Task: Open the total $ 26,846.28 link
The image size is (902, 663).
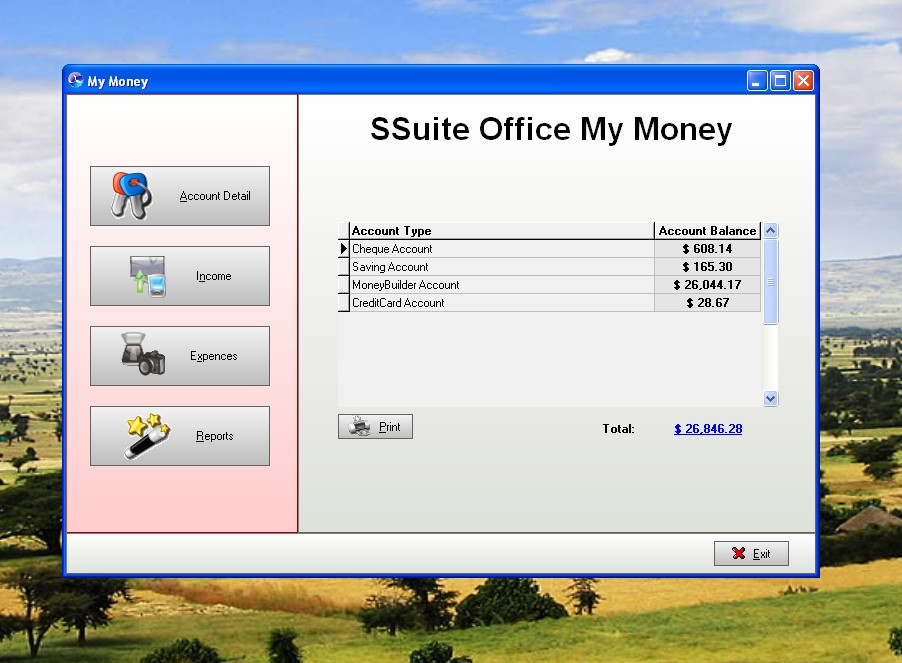Action: (708, 429)
